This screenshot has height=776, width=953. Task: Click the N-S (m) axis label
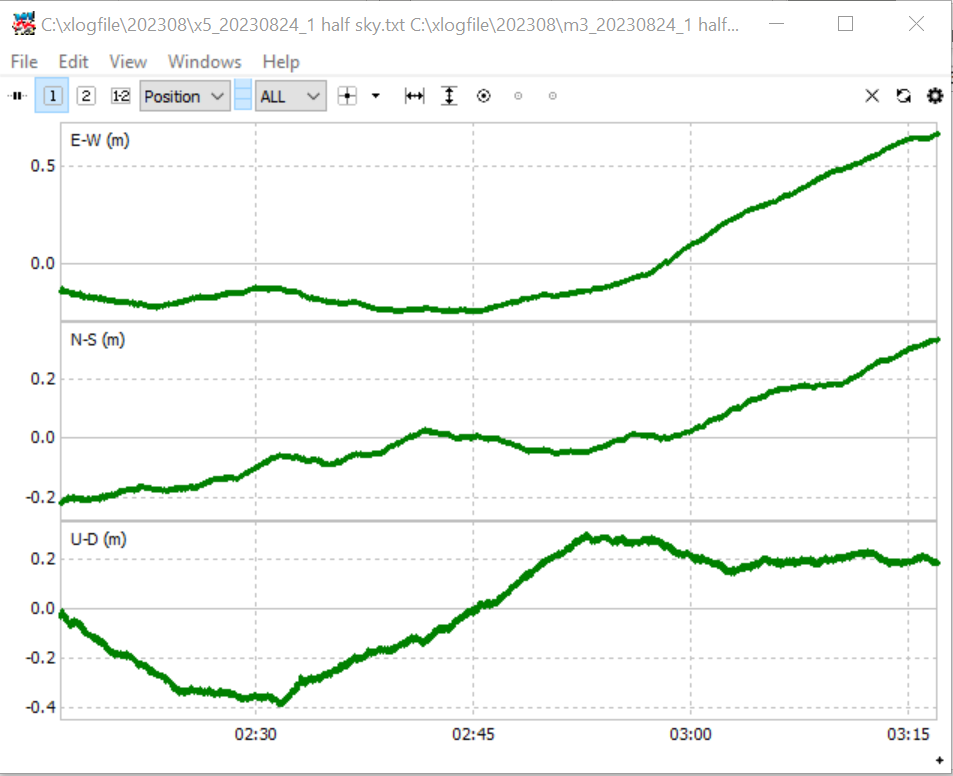[98, 340]
